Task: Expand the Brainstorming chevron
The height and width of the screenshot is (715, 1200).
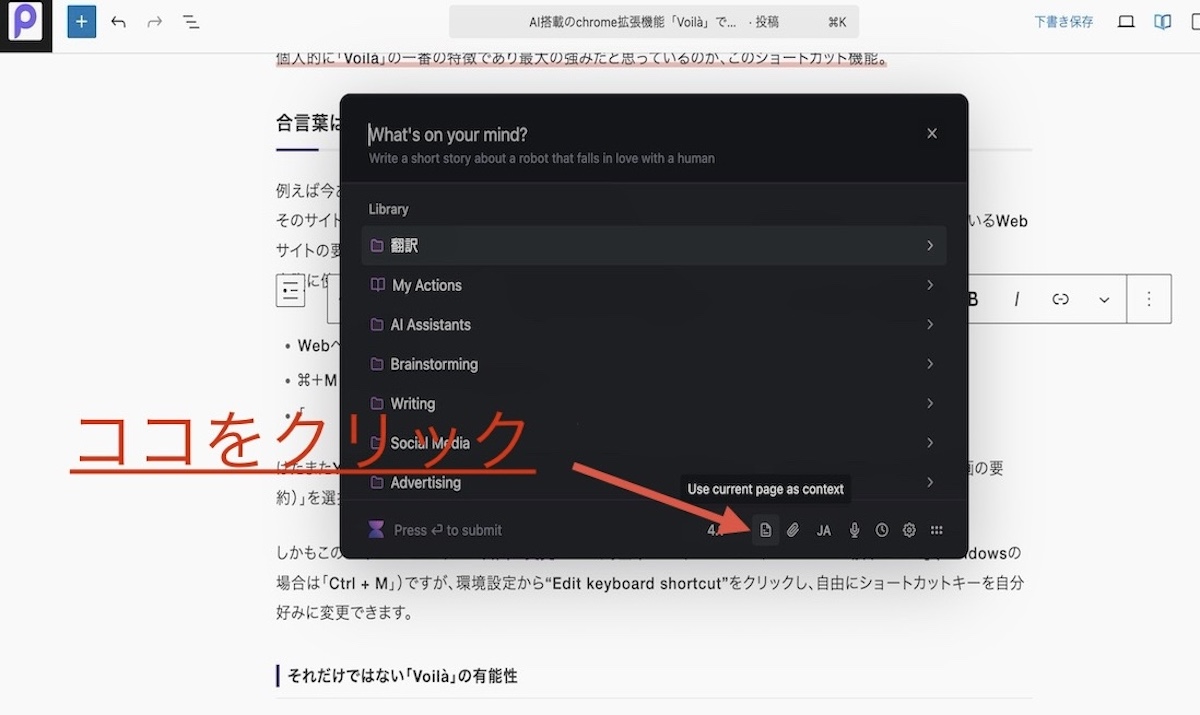Action: click(930, 364)
